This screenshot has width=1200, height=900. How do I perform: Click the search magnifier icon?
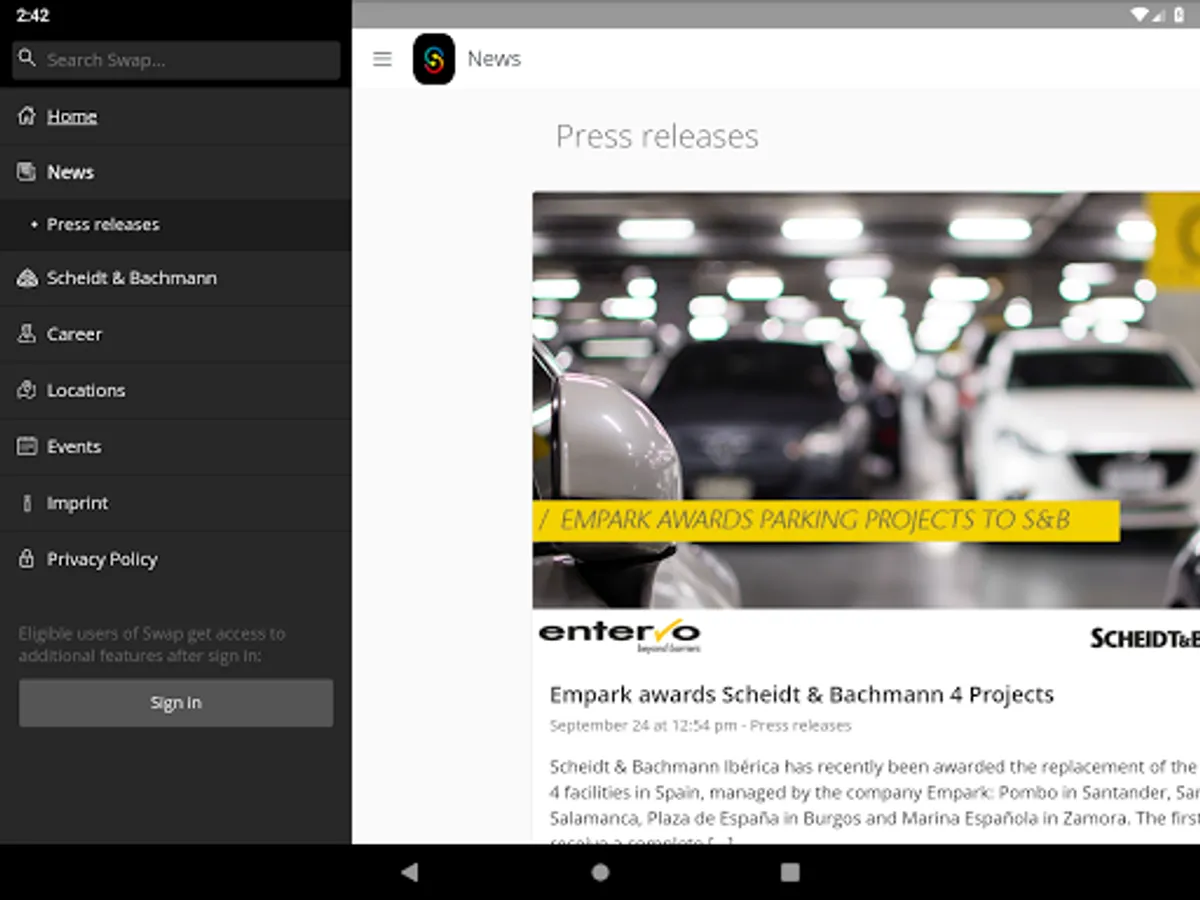[x=27, y=59]
